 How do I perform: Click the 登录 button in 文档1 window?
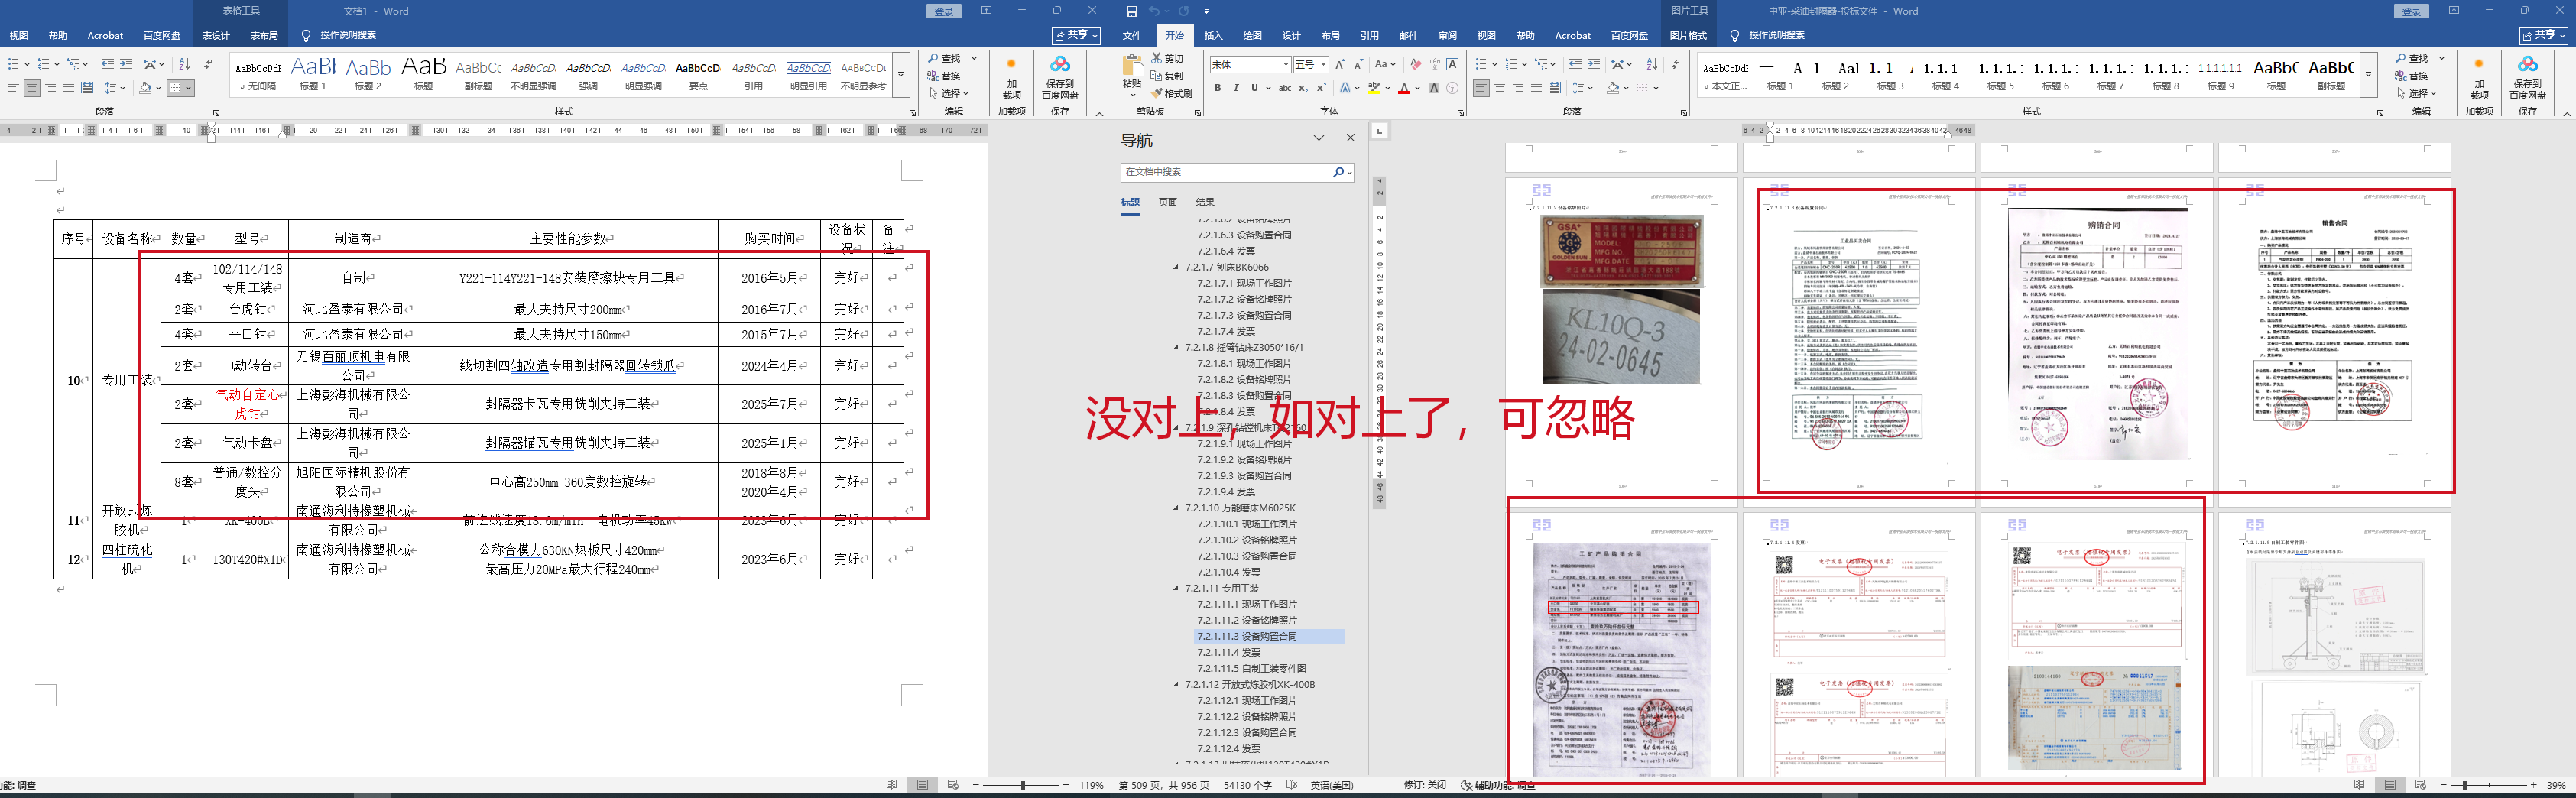pos(943,11)
